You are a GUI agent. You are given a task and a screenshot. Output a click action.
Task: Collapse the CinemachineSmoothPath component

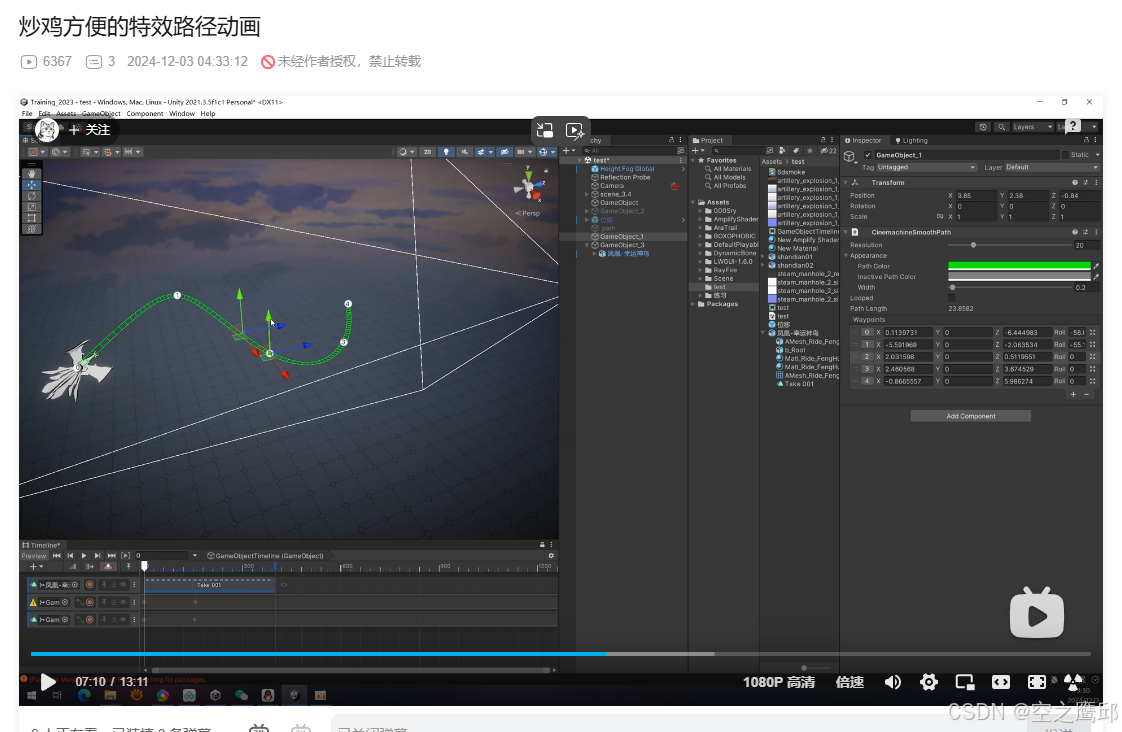pyautogui.click(x=845, y=233)
